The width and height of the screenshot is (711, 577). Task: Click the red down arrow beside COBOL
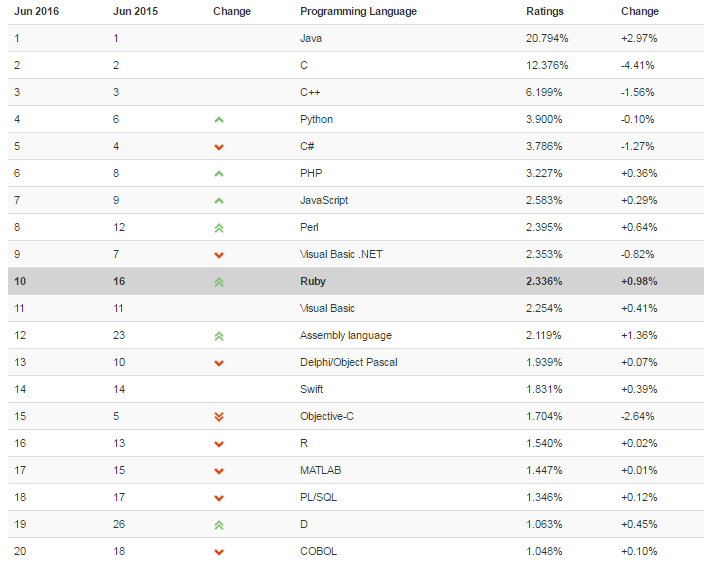tap(219, 552)
